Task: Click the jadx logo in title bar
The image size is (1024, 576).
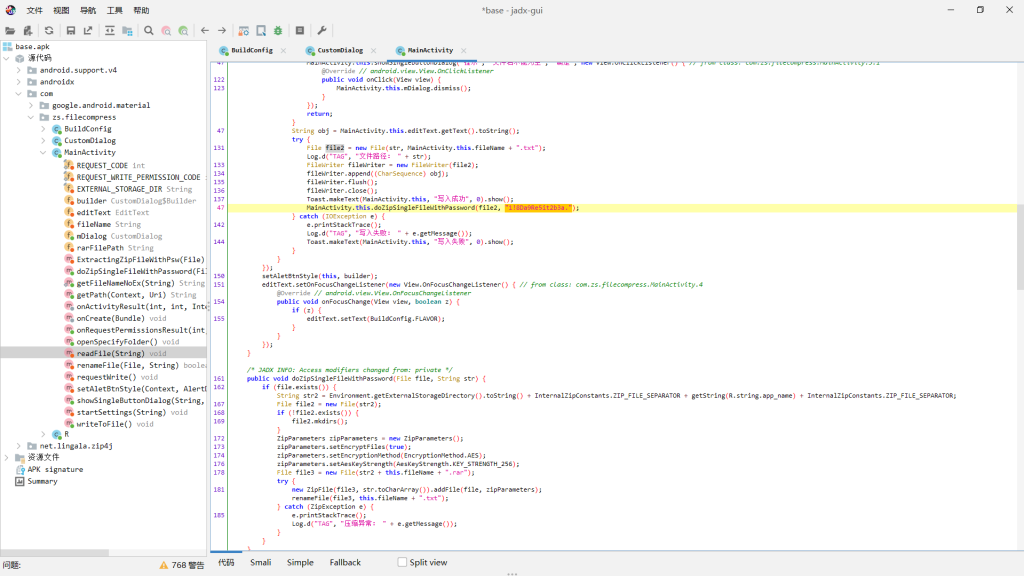Action: click(10, 10)
